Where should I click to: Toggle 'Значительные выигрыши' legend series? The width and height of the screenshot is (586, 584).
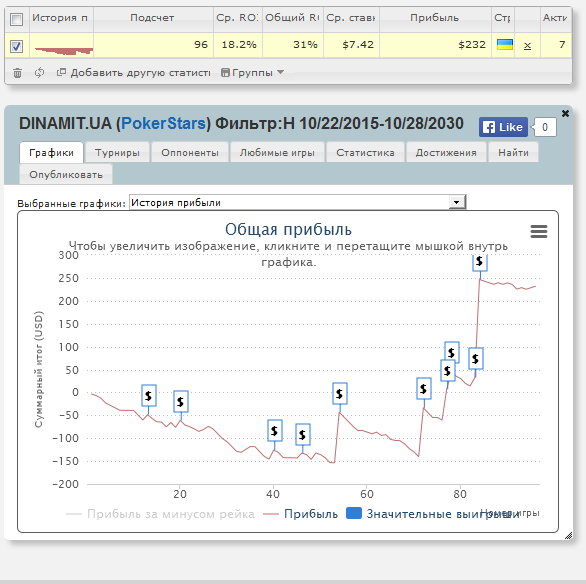point(432,514)
